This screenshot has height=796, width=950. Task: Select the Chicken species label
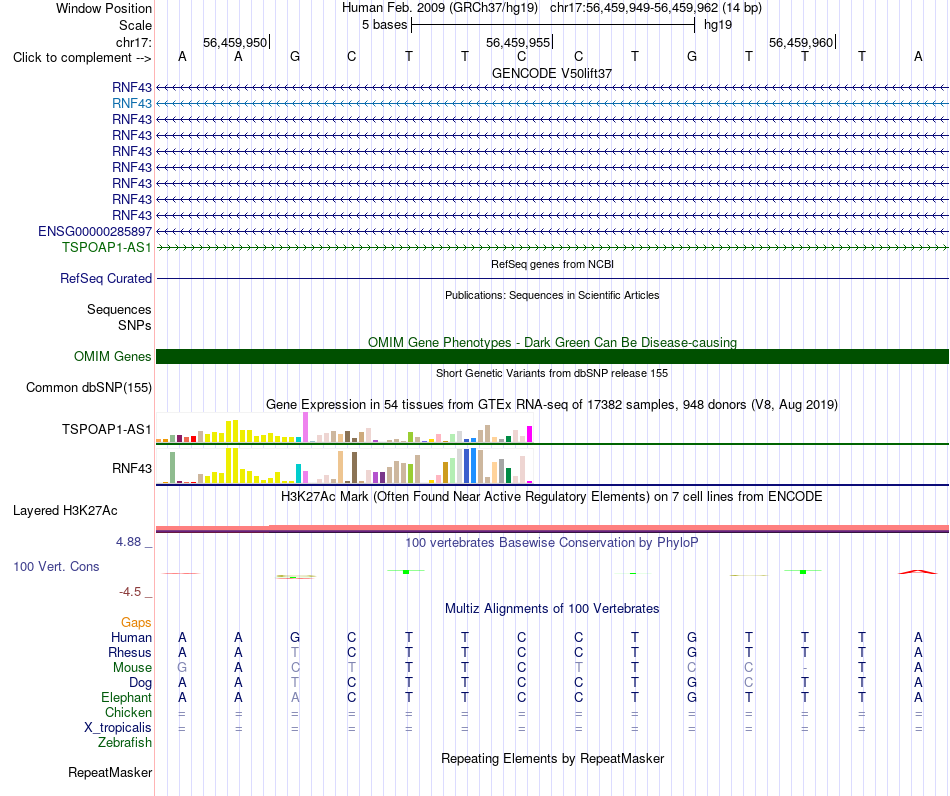pyautogui.click(x=128, y=712)
